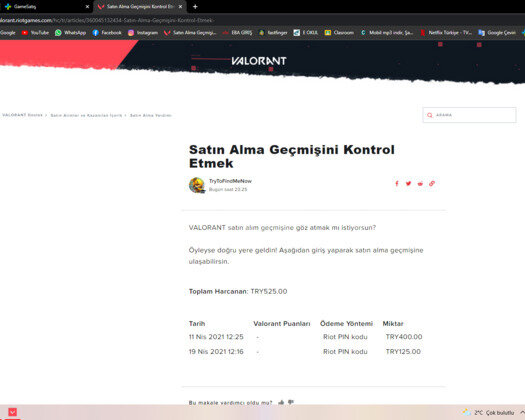Open the Classroom bookmark

pos(339,32)
